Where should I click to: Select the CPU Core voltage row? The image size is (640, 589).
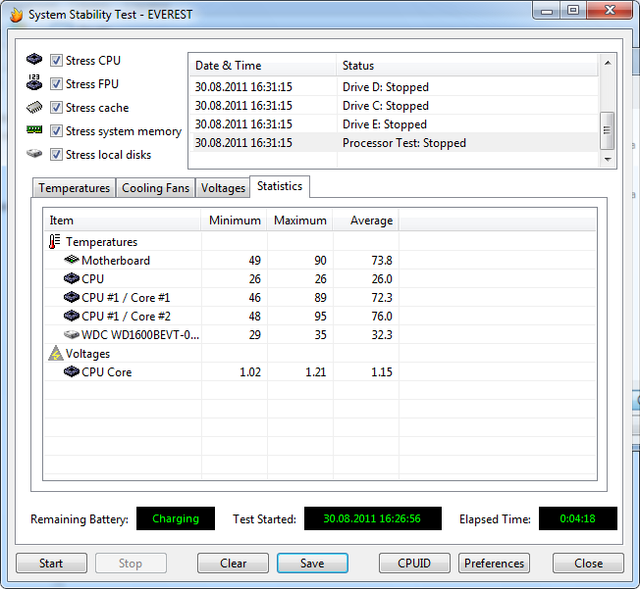[106, 372]
